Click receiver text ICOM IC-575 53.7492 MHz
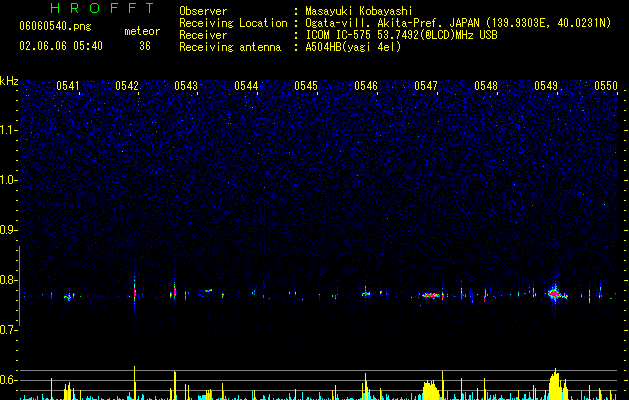This screenshot has height=400, width=629. (401, 35)
